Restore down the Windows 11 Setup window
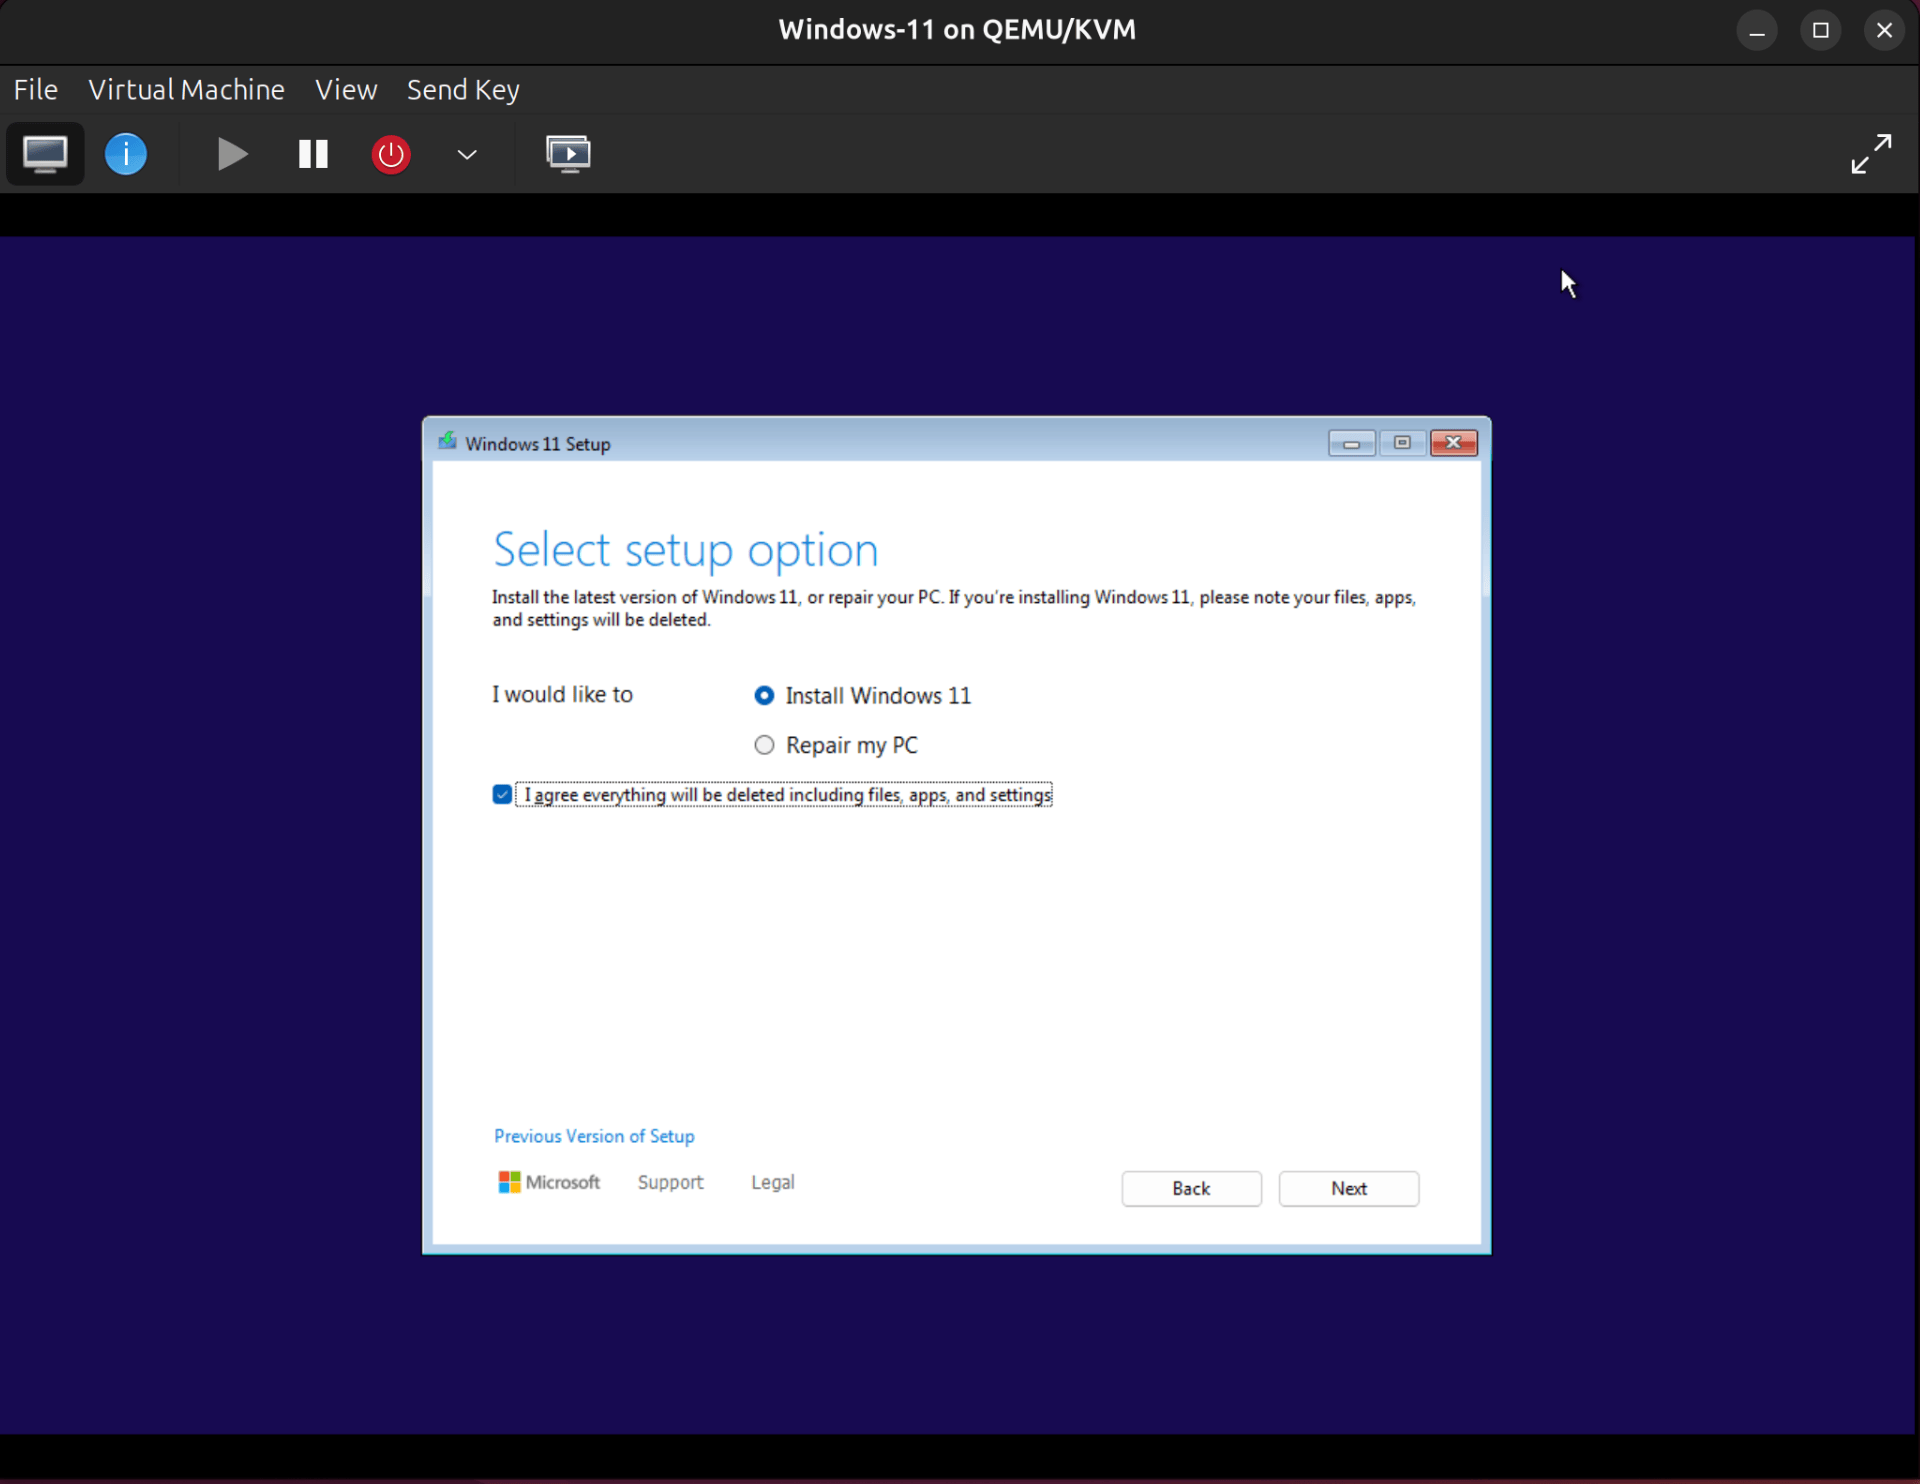 point(1402,443)
